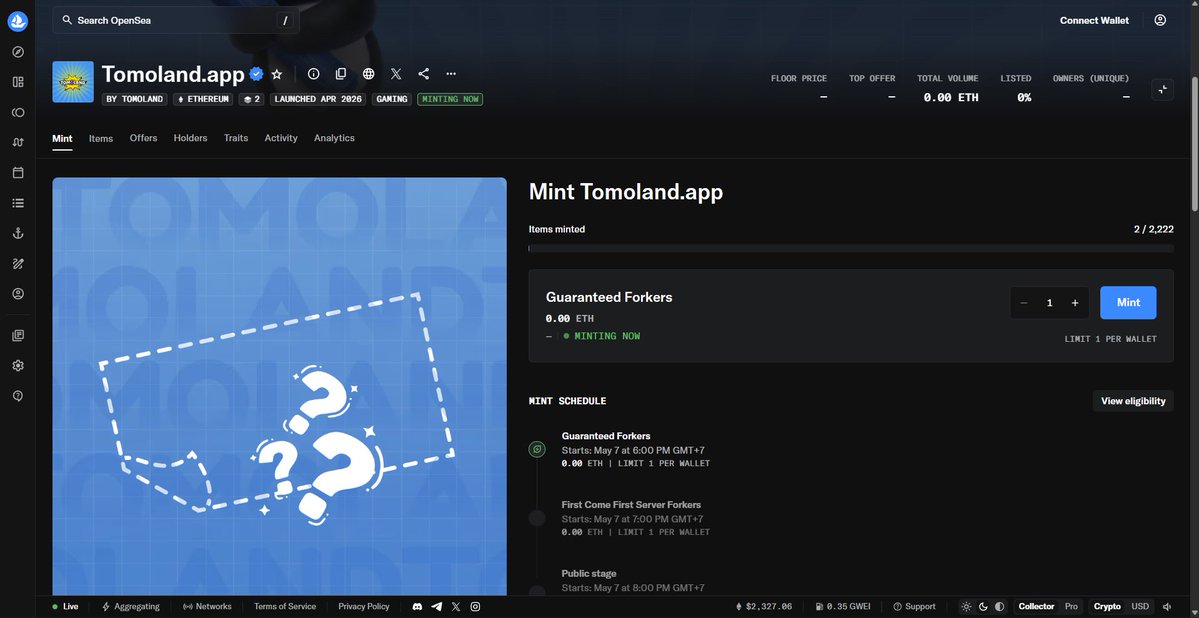The width and height of the screenshot is (1199, 618).
Task: Copy the collection address with the copy icon
Action: point(341,73)
